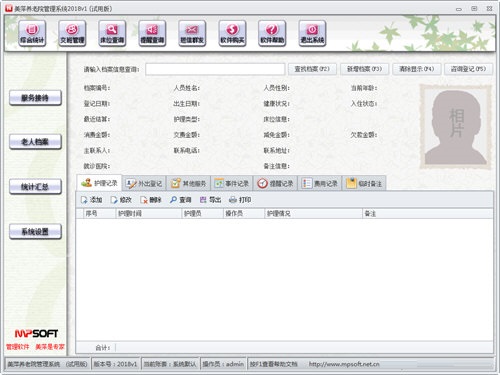The image size is (500, 375).
Task: Click the 新增档案 (F3) button
Action: tap(364, 69)
